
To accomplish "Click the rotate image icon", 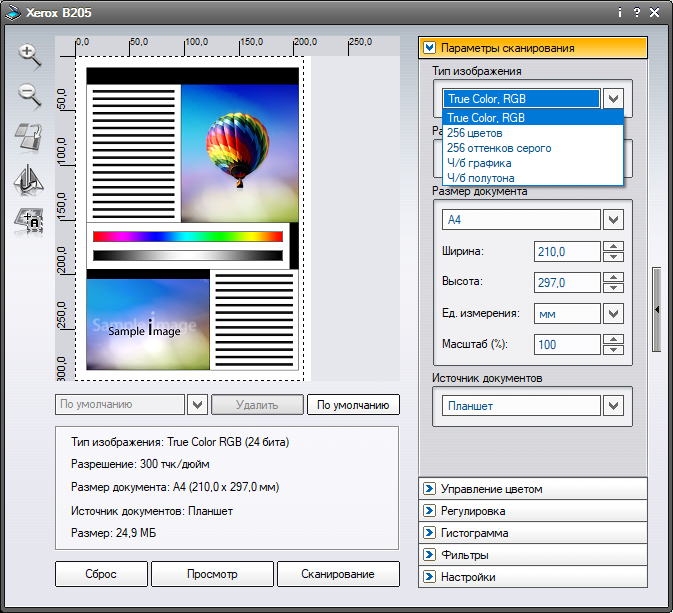I will (x=28, y=137).
